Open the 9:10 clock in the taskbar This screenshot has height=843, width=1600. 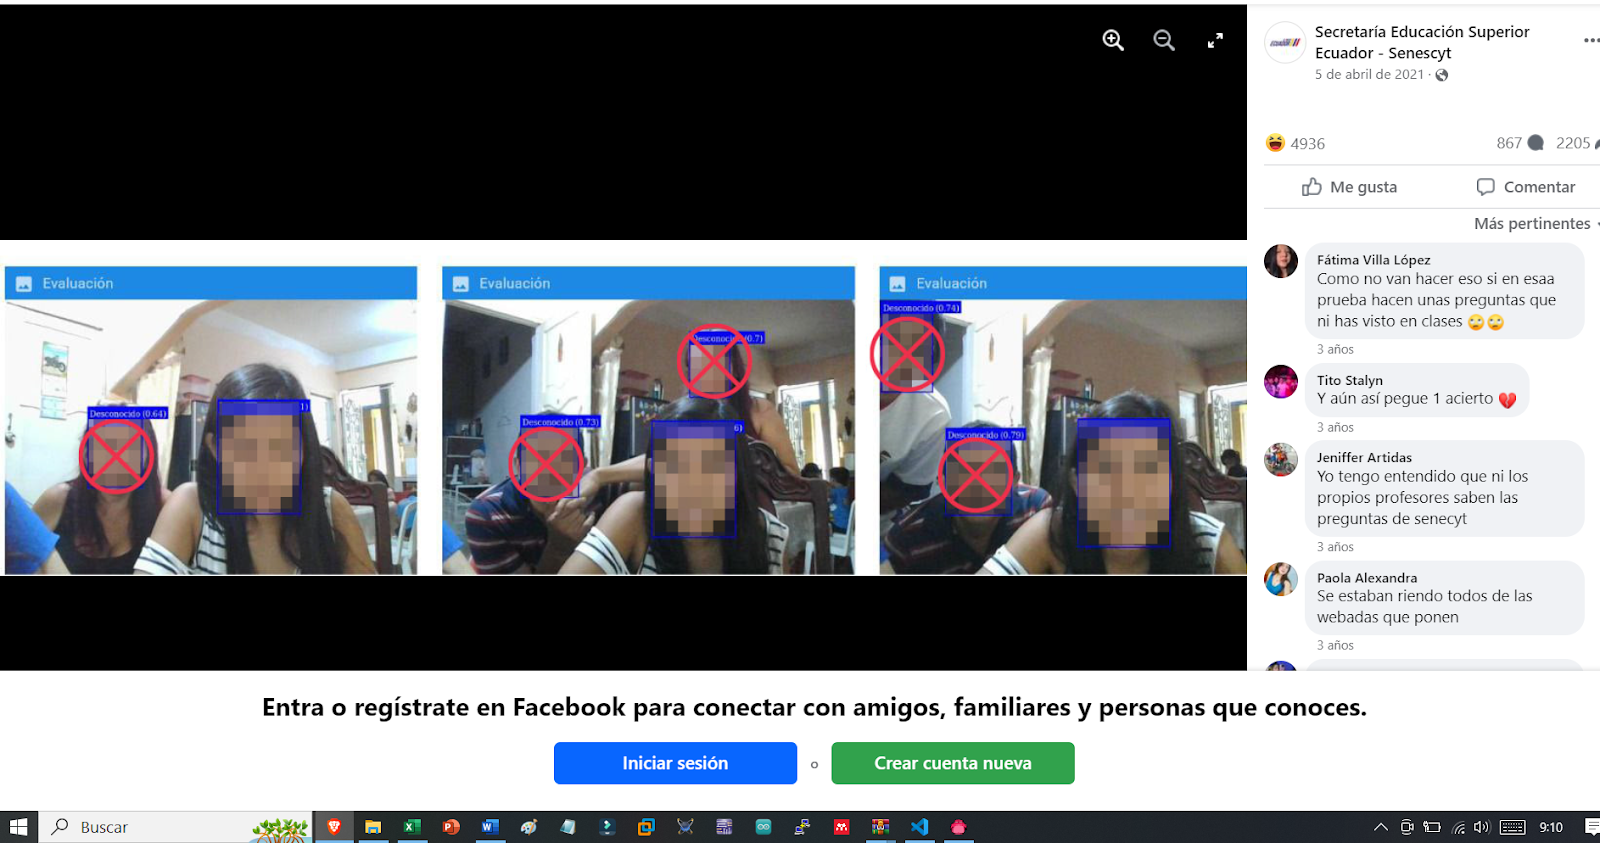1551,827
